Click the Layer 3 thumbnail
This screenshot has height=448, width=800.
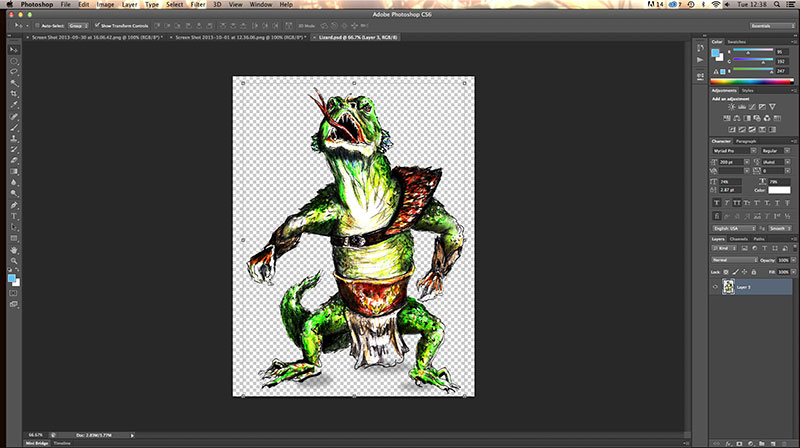[728, 287]
